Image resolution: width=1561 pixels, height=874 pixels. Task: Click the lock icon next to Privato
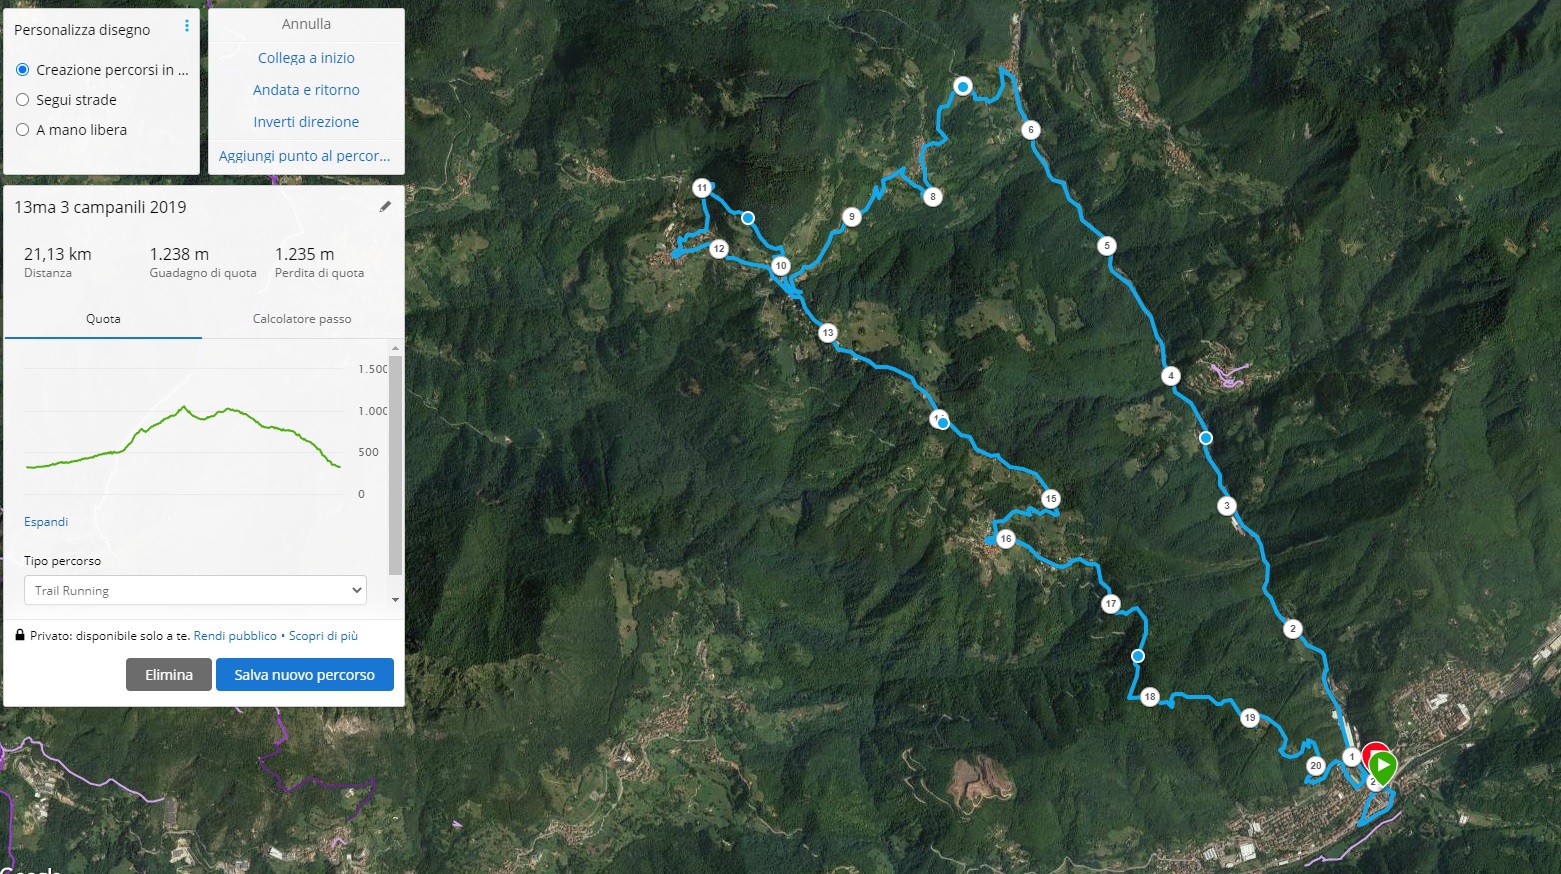coord(19,635)
